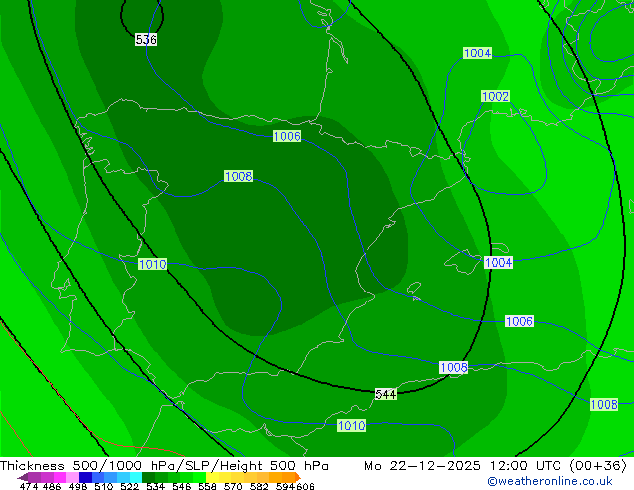Click the 1010 label over Portugal
This screenshot has width=634, height=490.
click(152, 264)
